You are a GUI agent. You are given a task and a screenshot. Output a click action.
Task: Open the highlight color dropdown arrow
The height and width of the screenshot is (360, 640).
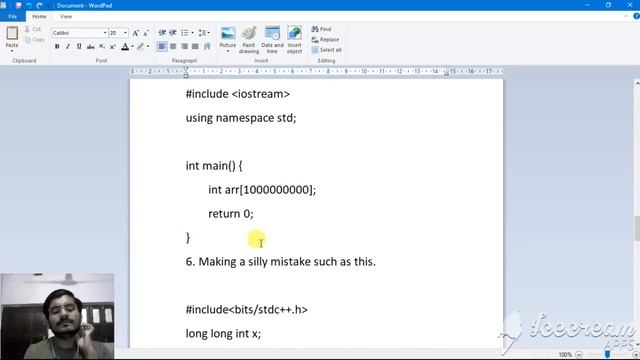148,47
